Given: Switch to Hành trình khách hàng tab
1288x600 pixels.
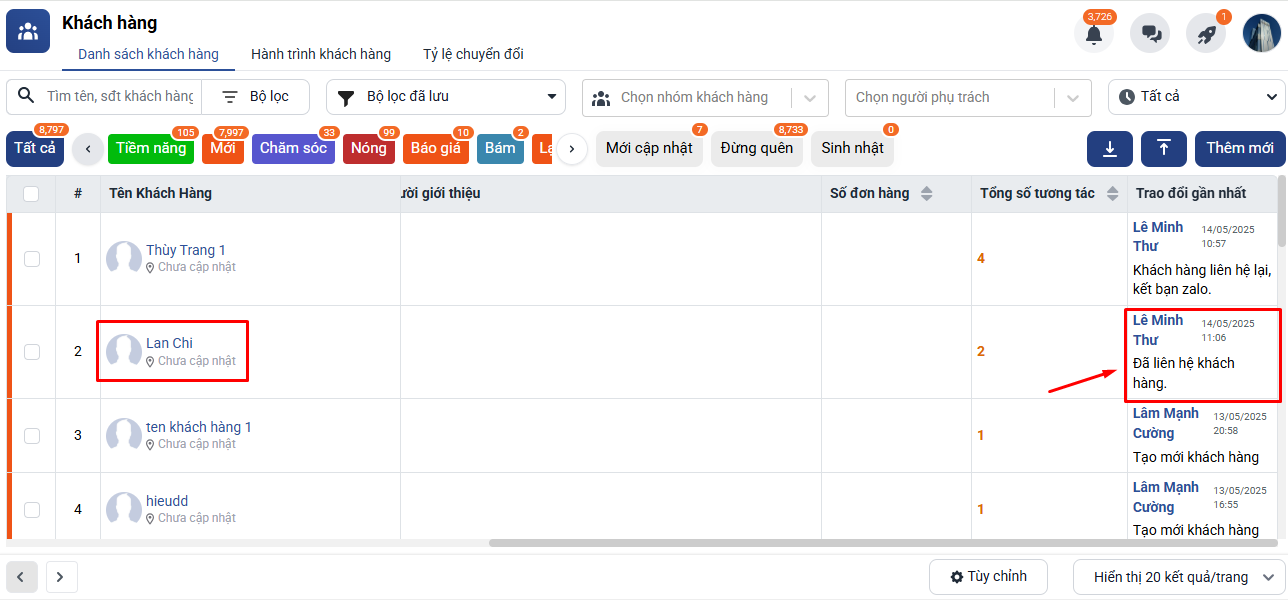Looking at the screenshot, I should pos(321,54).
